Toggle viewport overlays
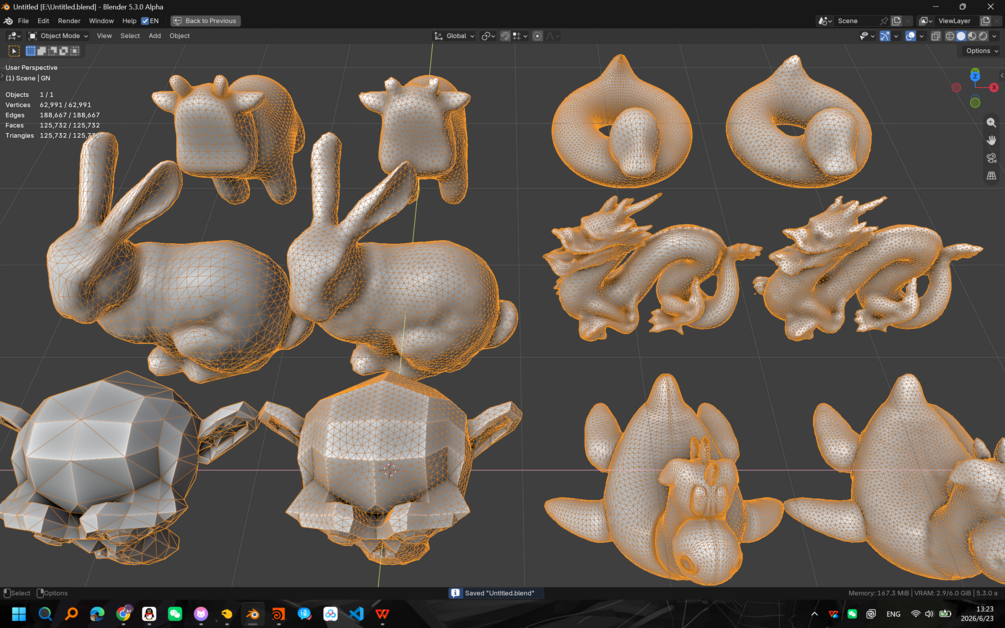The image size is (1005, 628). click(910, 36)
